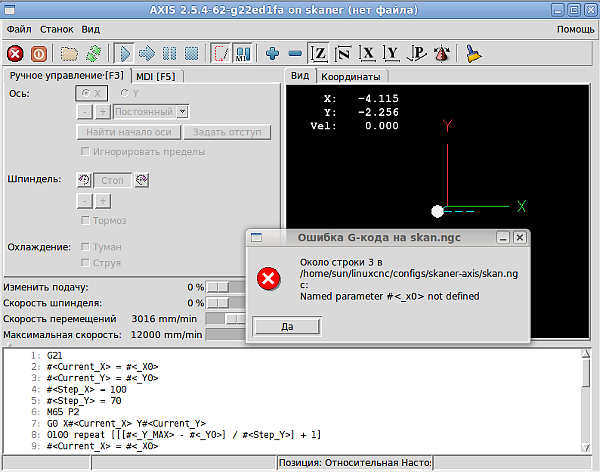Screen dimensions: 600x472
Task: Switch to Вид preview tab
Action: click(x=300, y=76)
